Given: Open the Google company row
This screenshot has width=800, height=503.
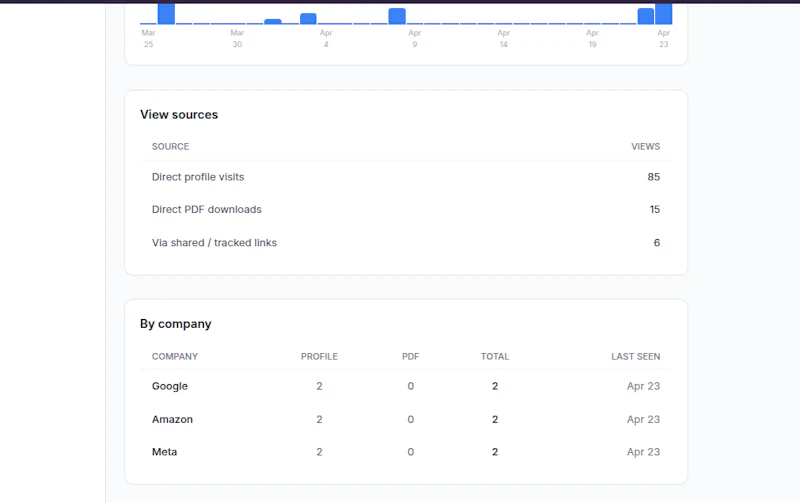Looking at the screenshot, I should tap(406, 386).
